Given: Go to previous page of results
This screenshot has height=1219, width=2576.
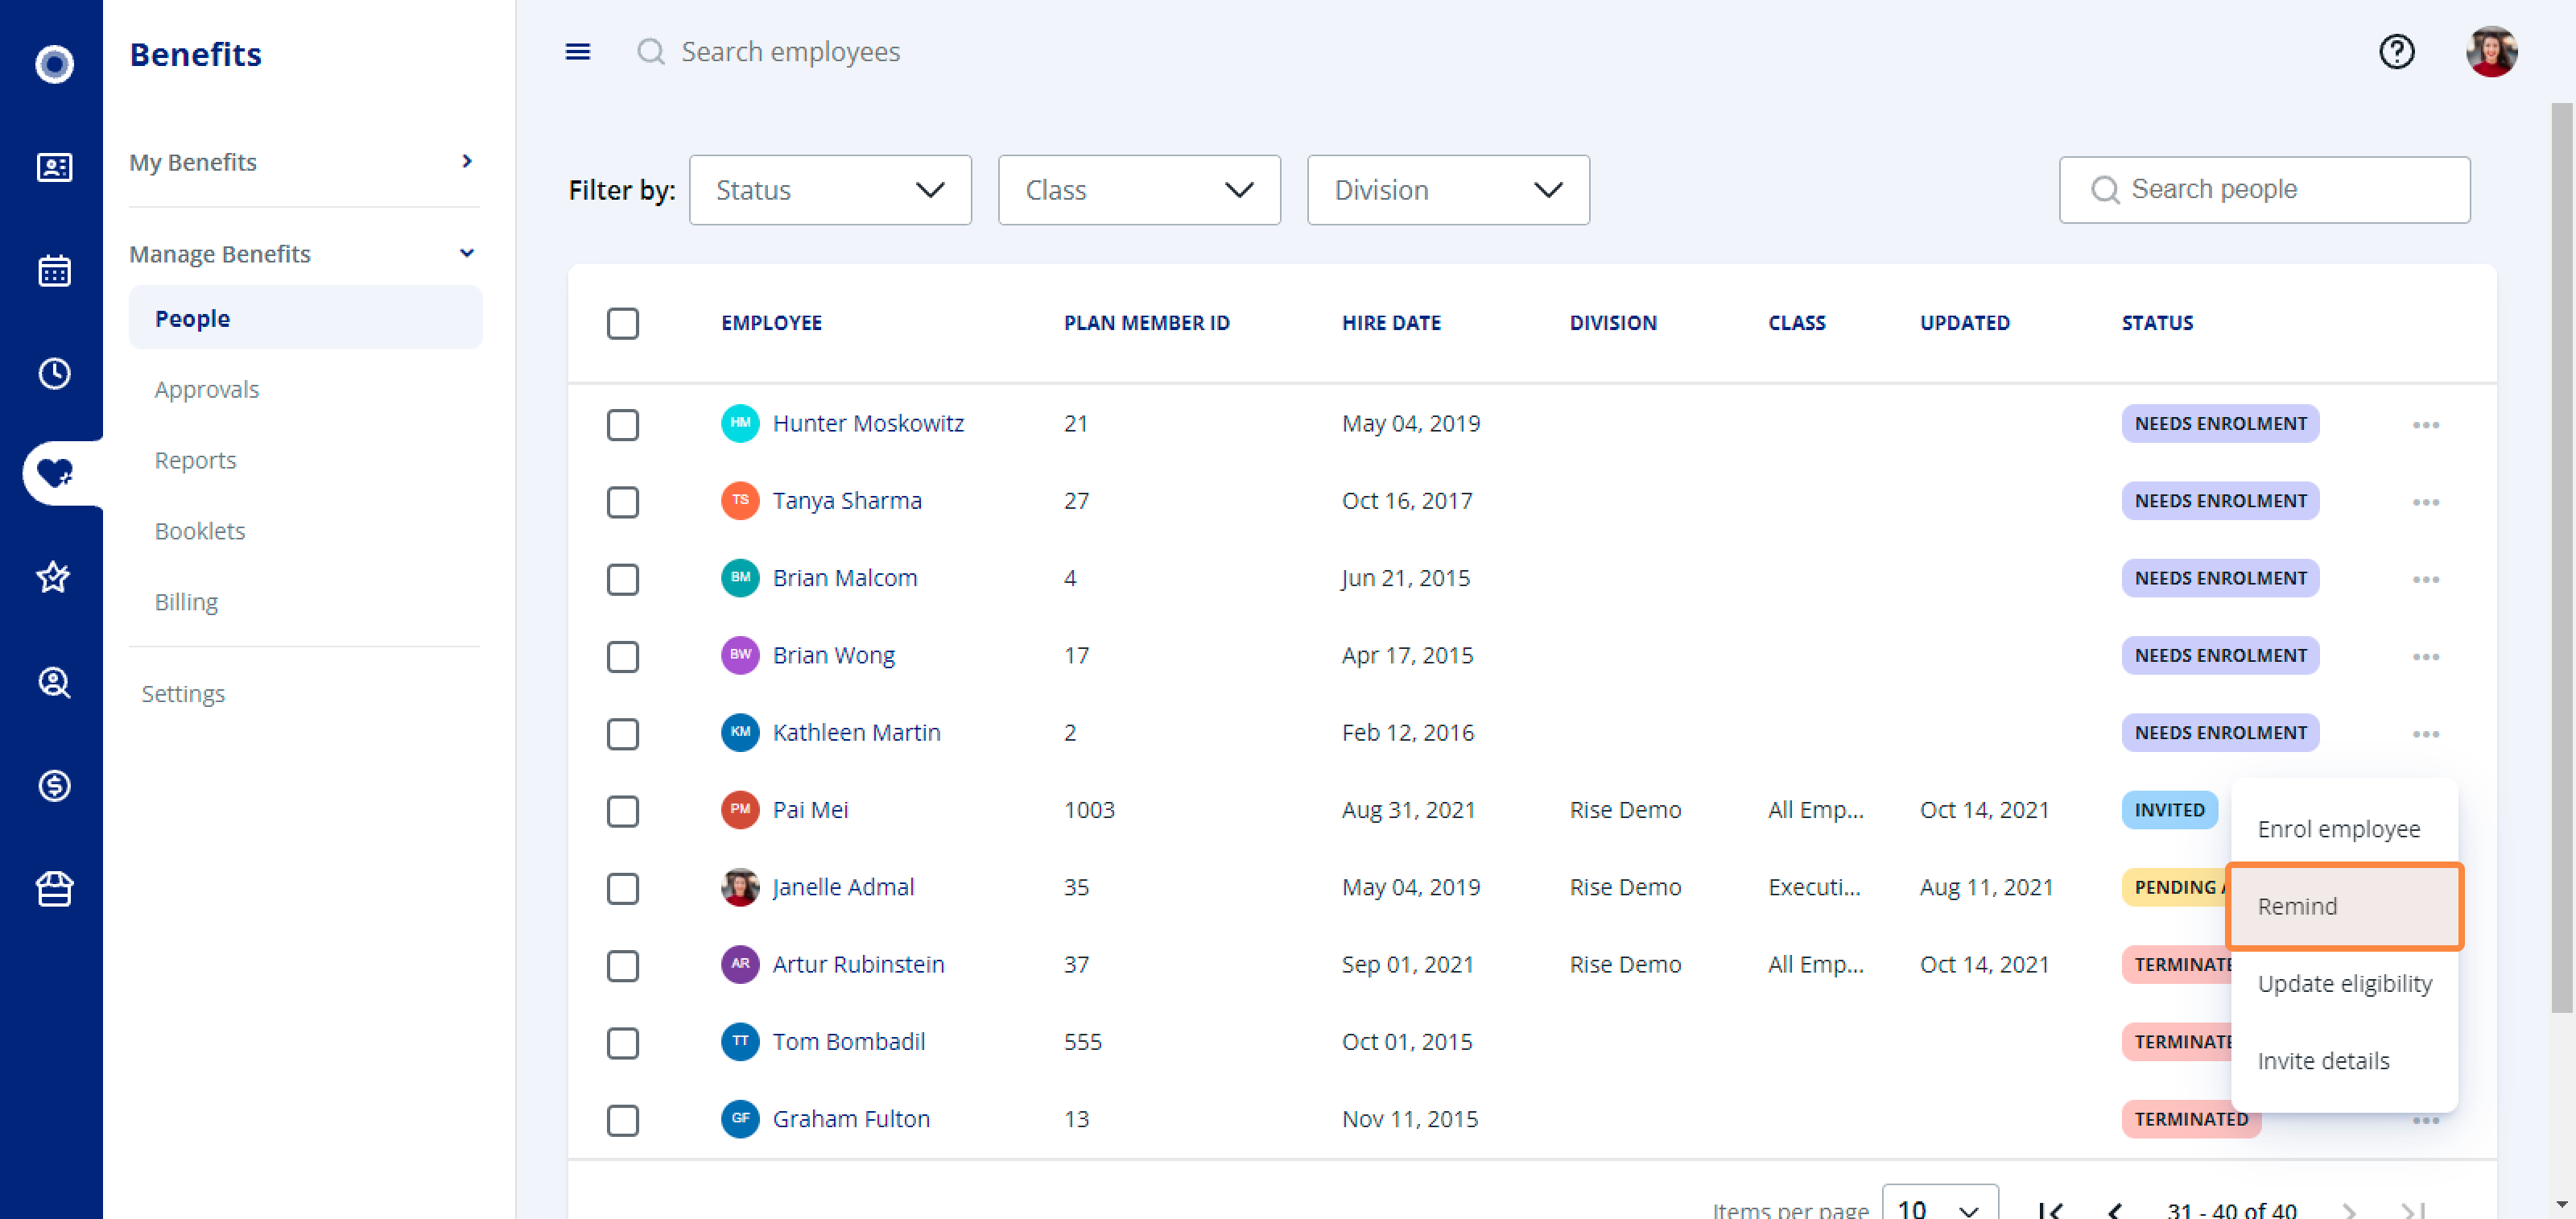Looking at the screenshot, I should coord(2114,1210).
